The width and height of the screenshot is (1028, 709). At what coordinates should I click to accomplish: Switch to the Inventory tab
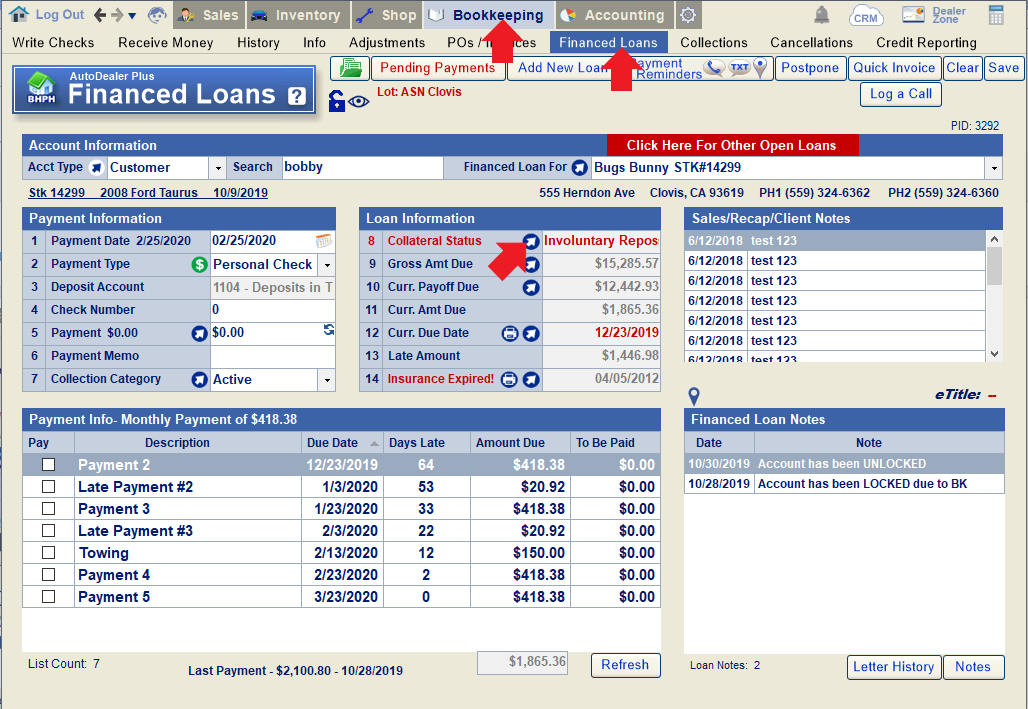298,15
